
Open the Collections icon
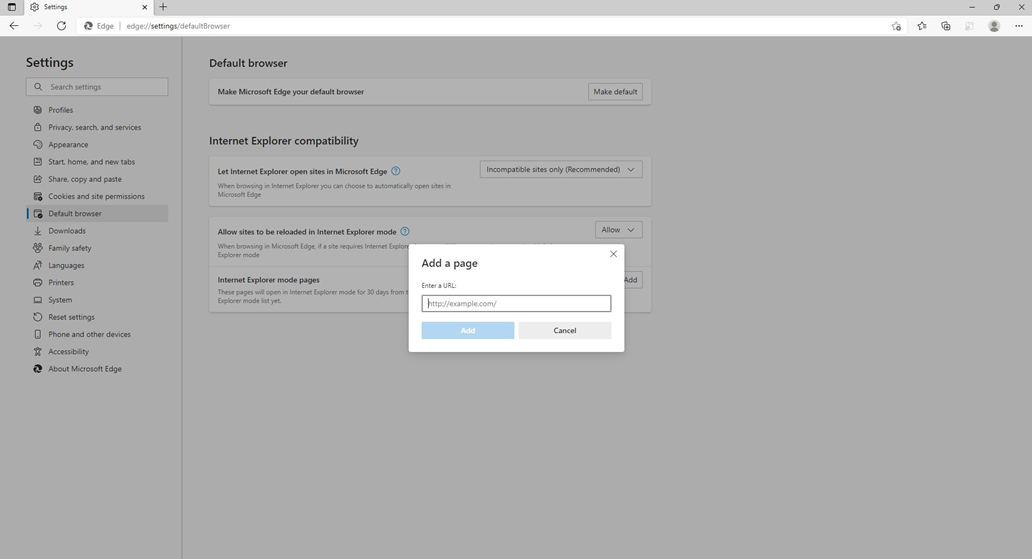[x=946, y=26]
